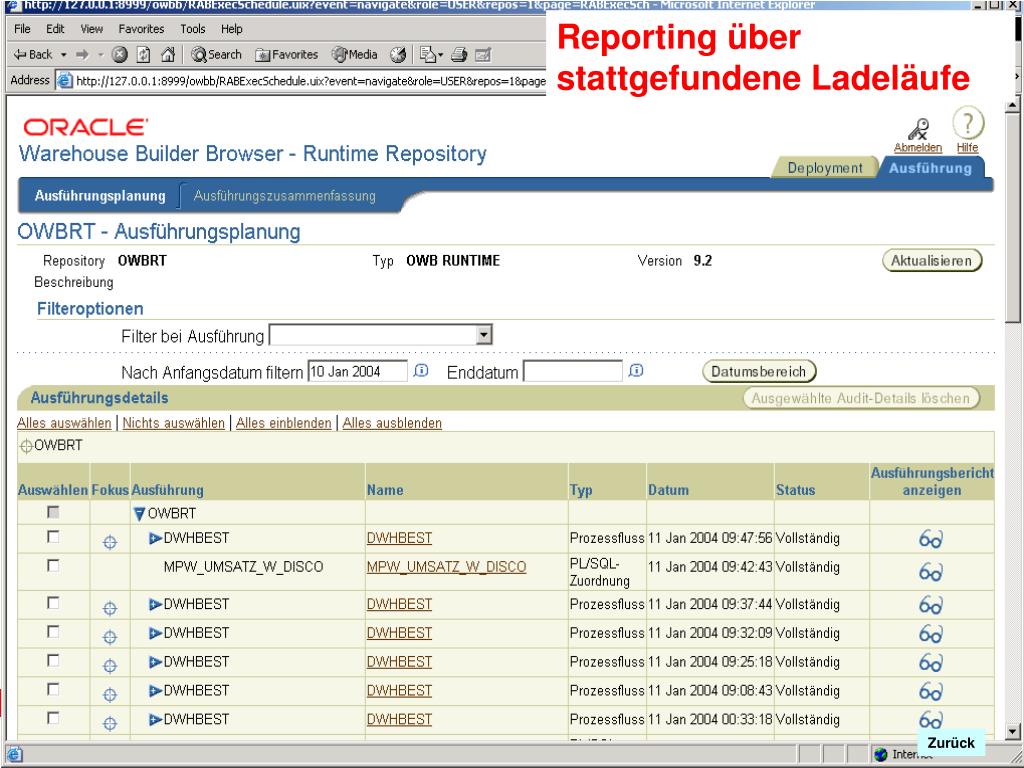Expand DWHBEST execution from 09:25:18

pos(155,662)
